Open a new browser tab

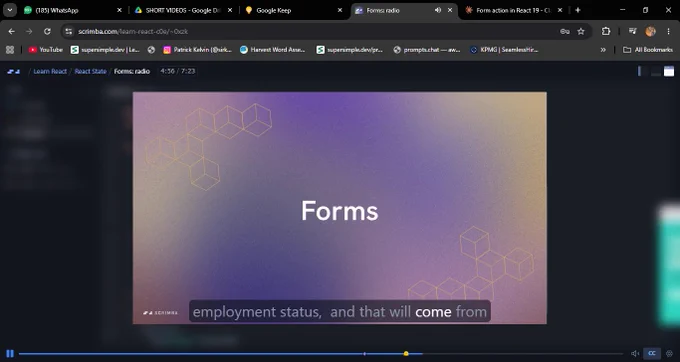coord(578,10)
